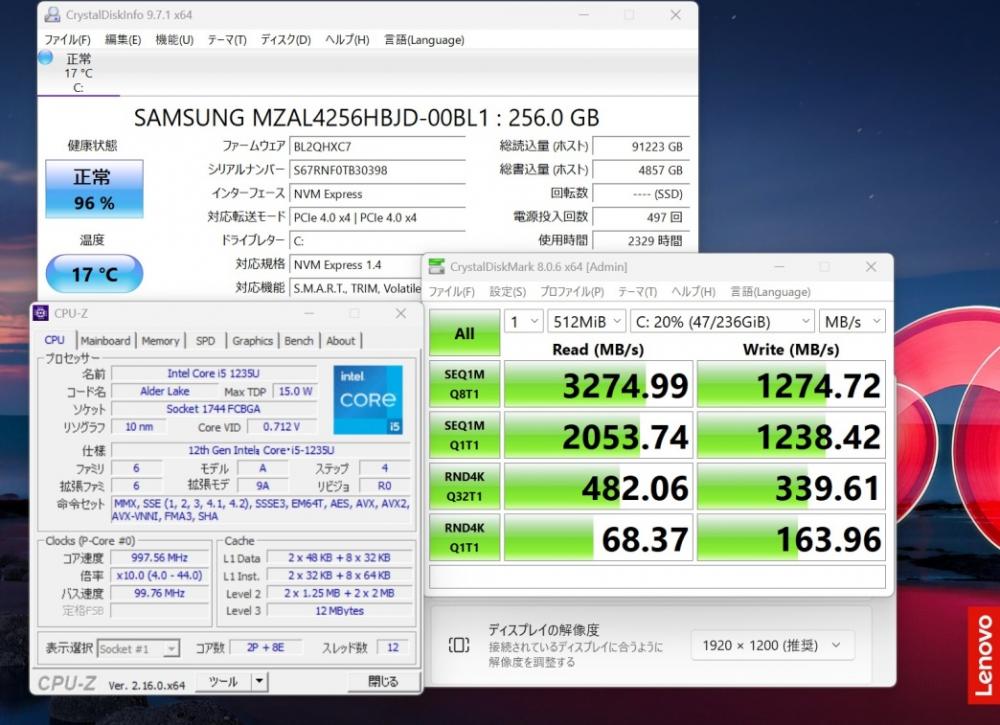Switch to the Memory tab in CPU-Z
The width and height of the screenshot is (1000, 725).
(x=161, y=341)
